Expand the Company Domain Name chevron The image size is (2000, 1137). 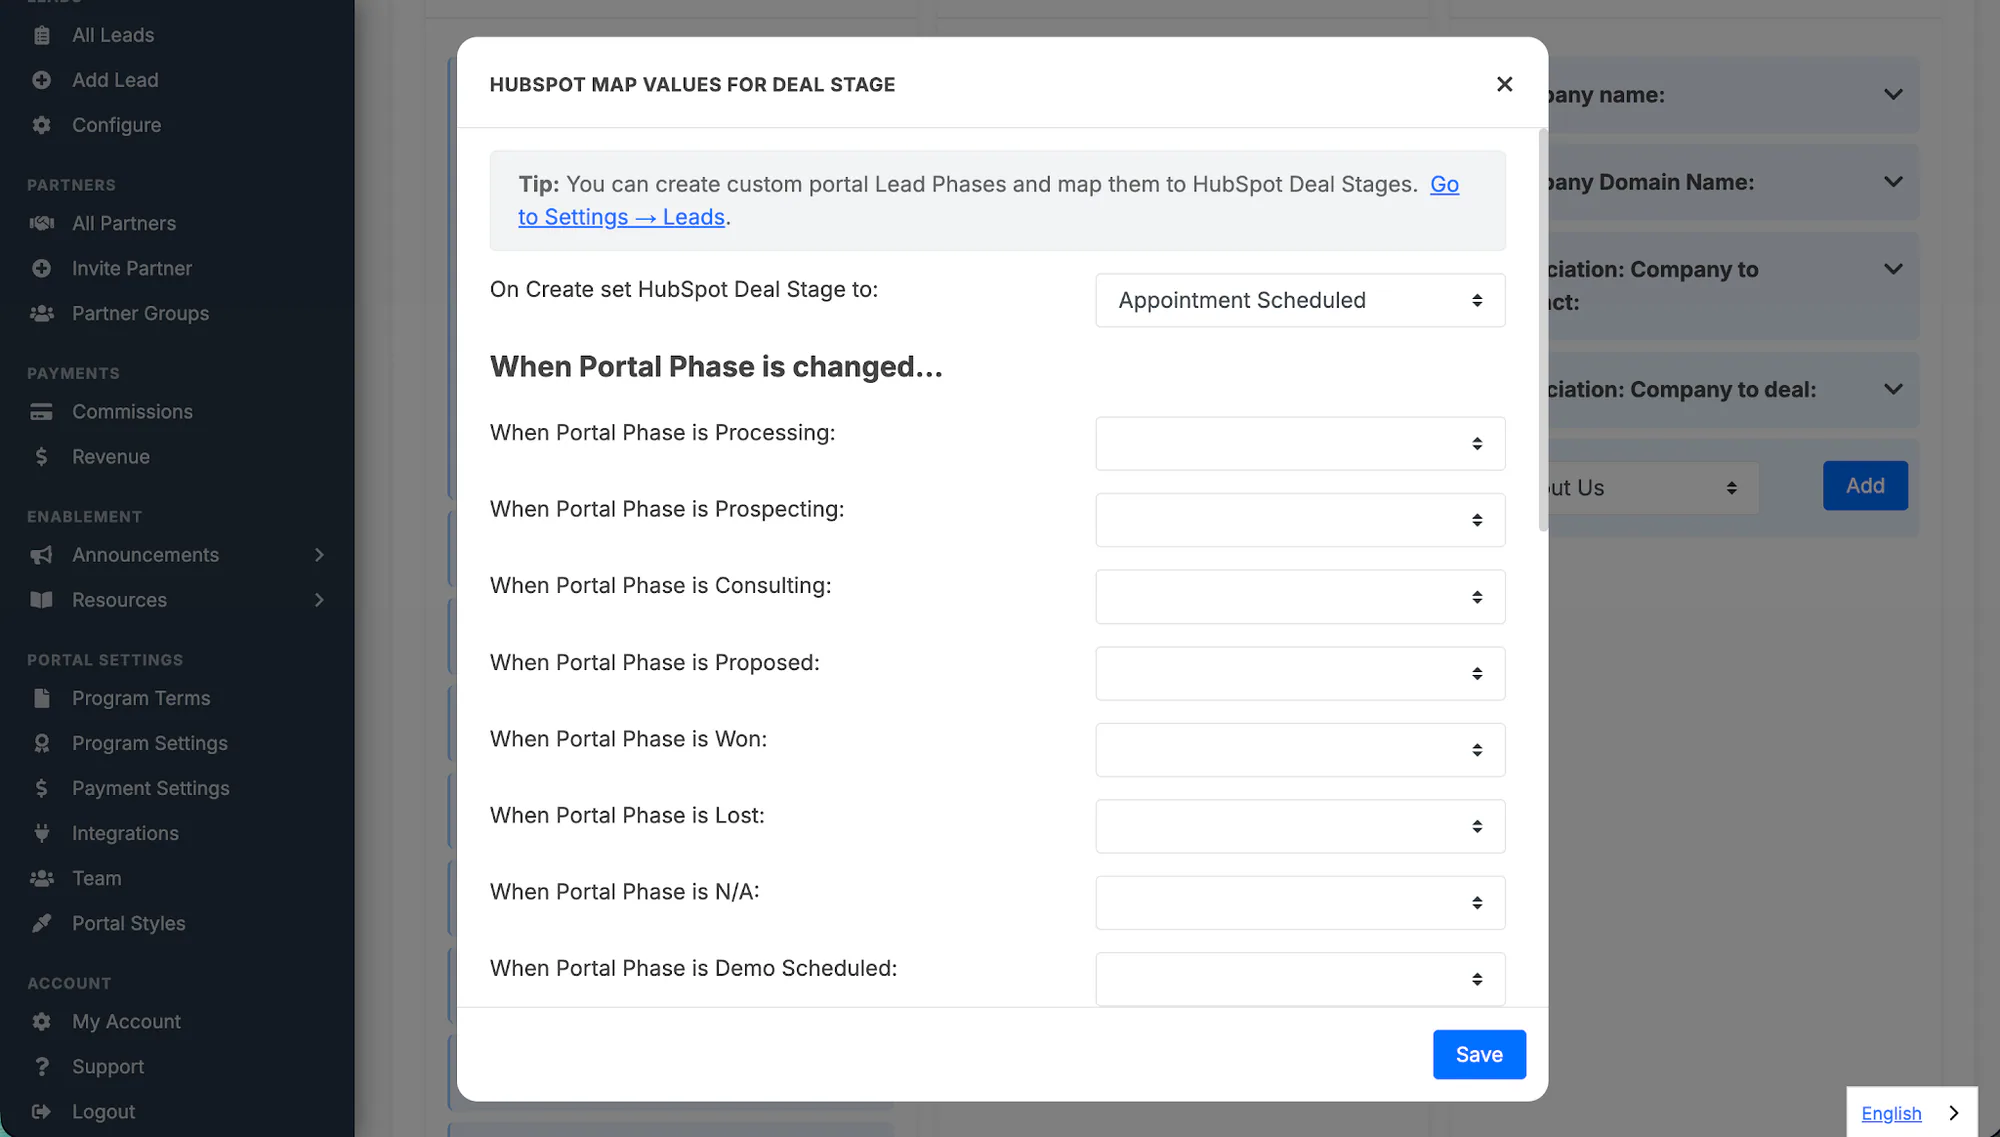pyautogui.click(x=1893, y=182)
